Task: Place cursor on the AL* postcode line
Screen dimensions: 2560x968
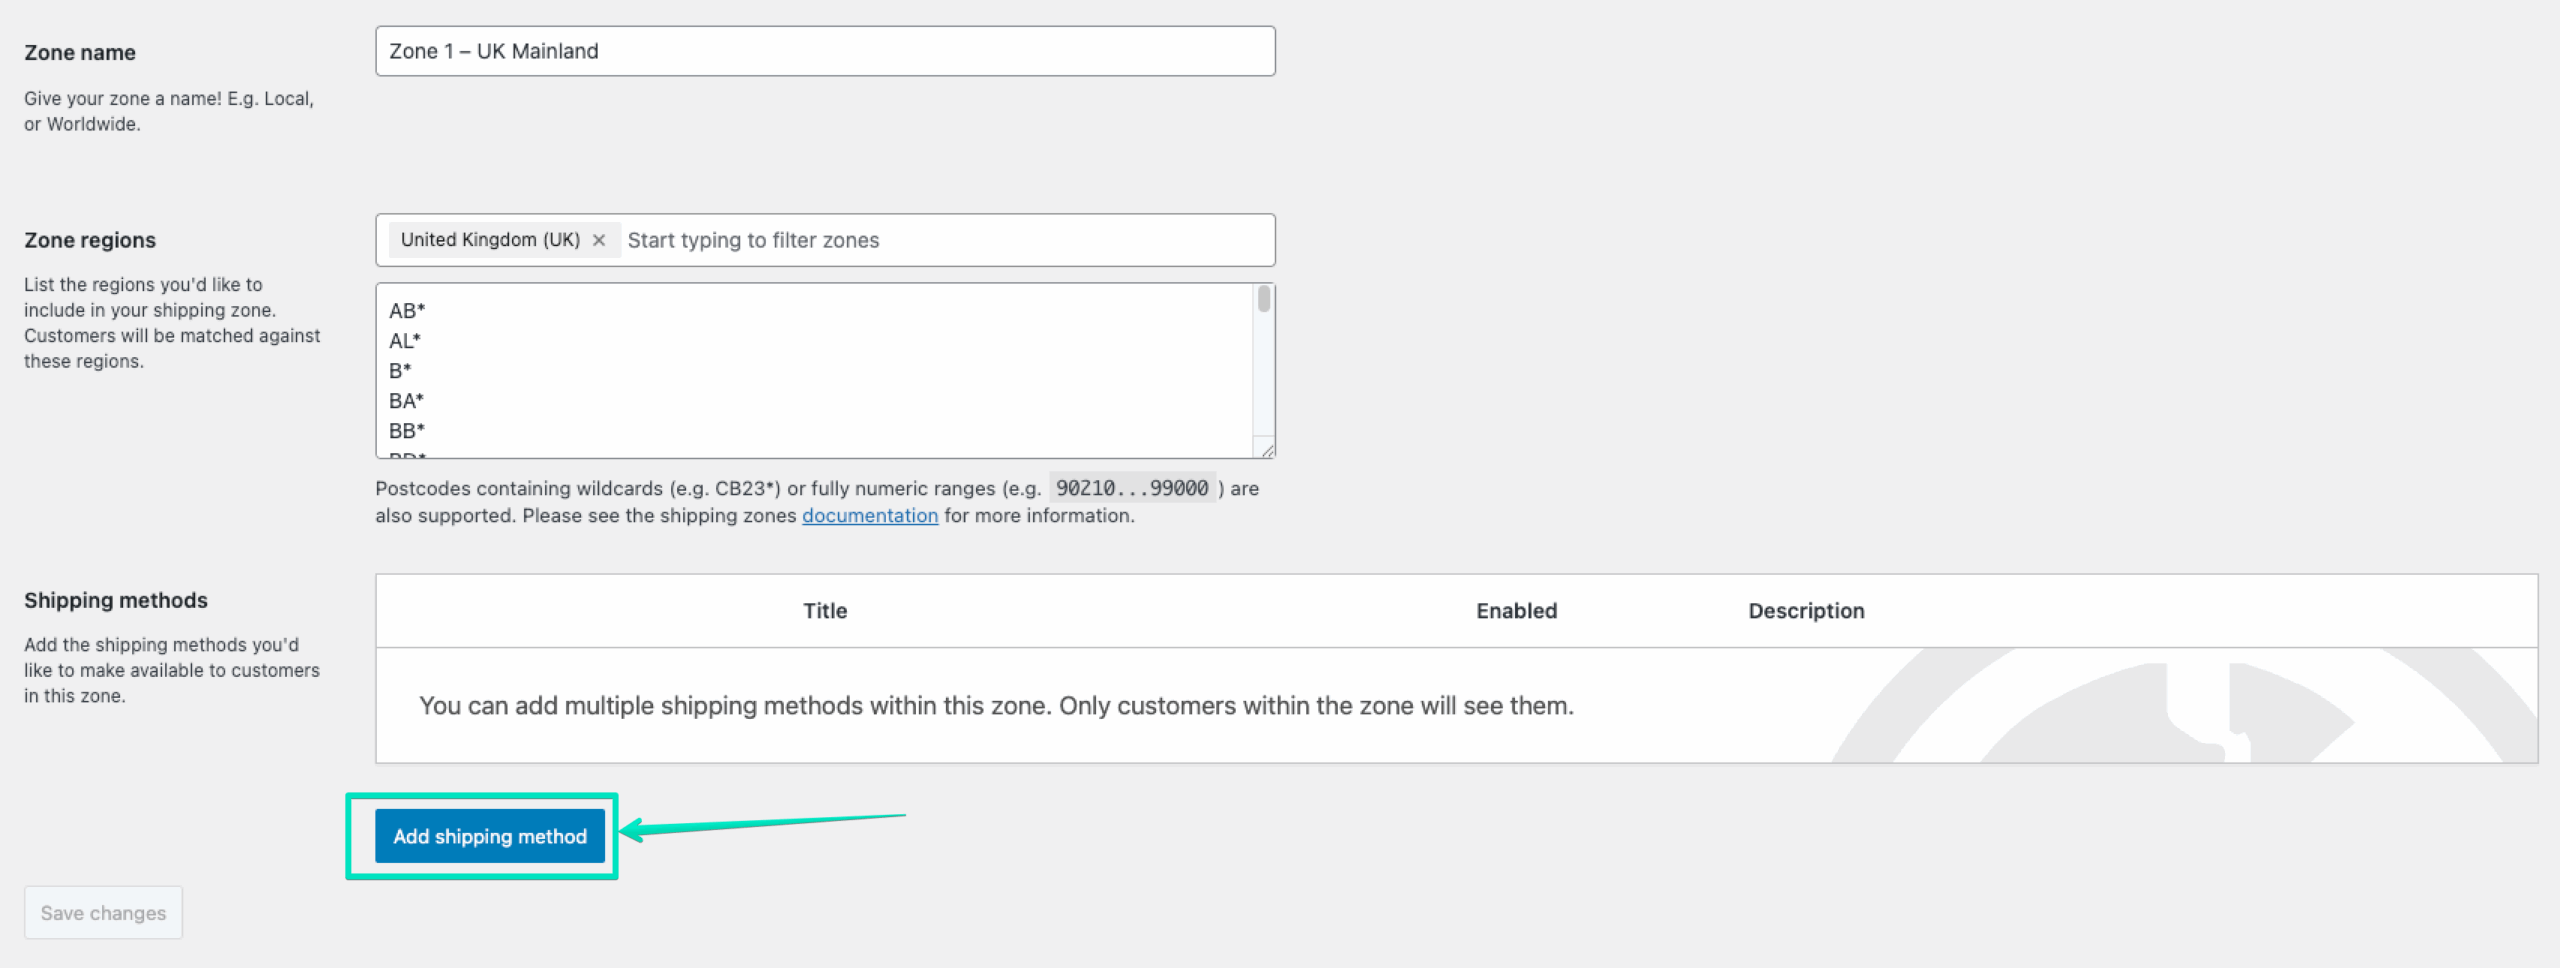Action: pyautogui.click(x=405, y=341)
